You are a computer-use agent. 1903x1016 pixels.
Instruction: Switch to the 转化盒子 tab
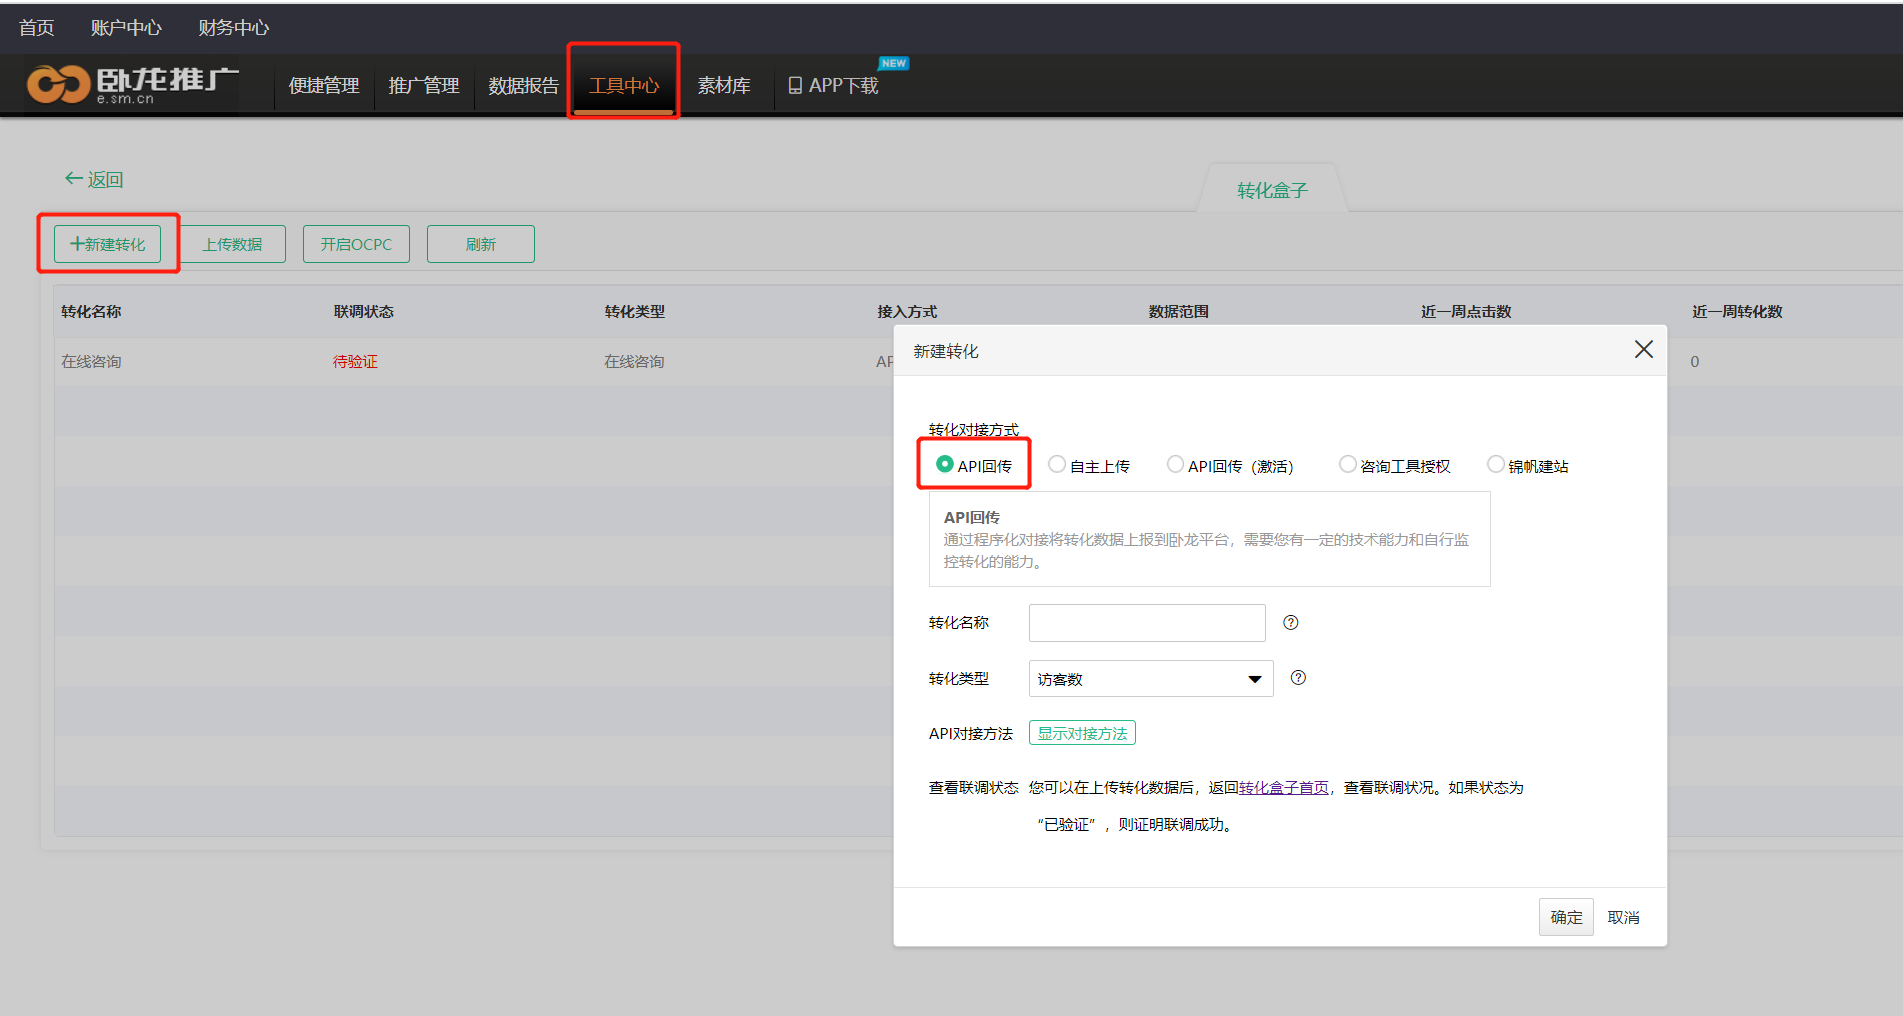pyautogui.click(x=1271, y=190)
